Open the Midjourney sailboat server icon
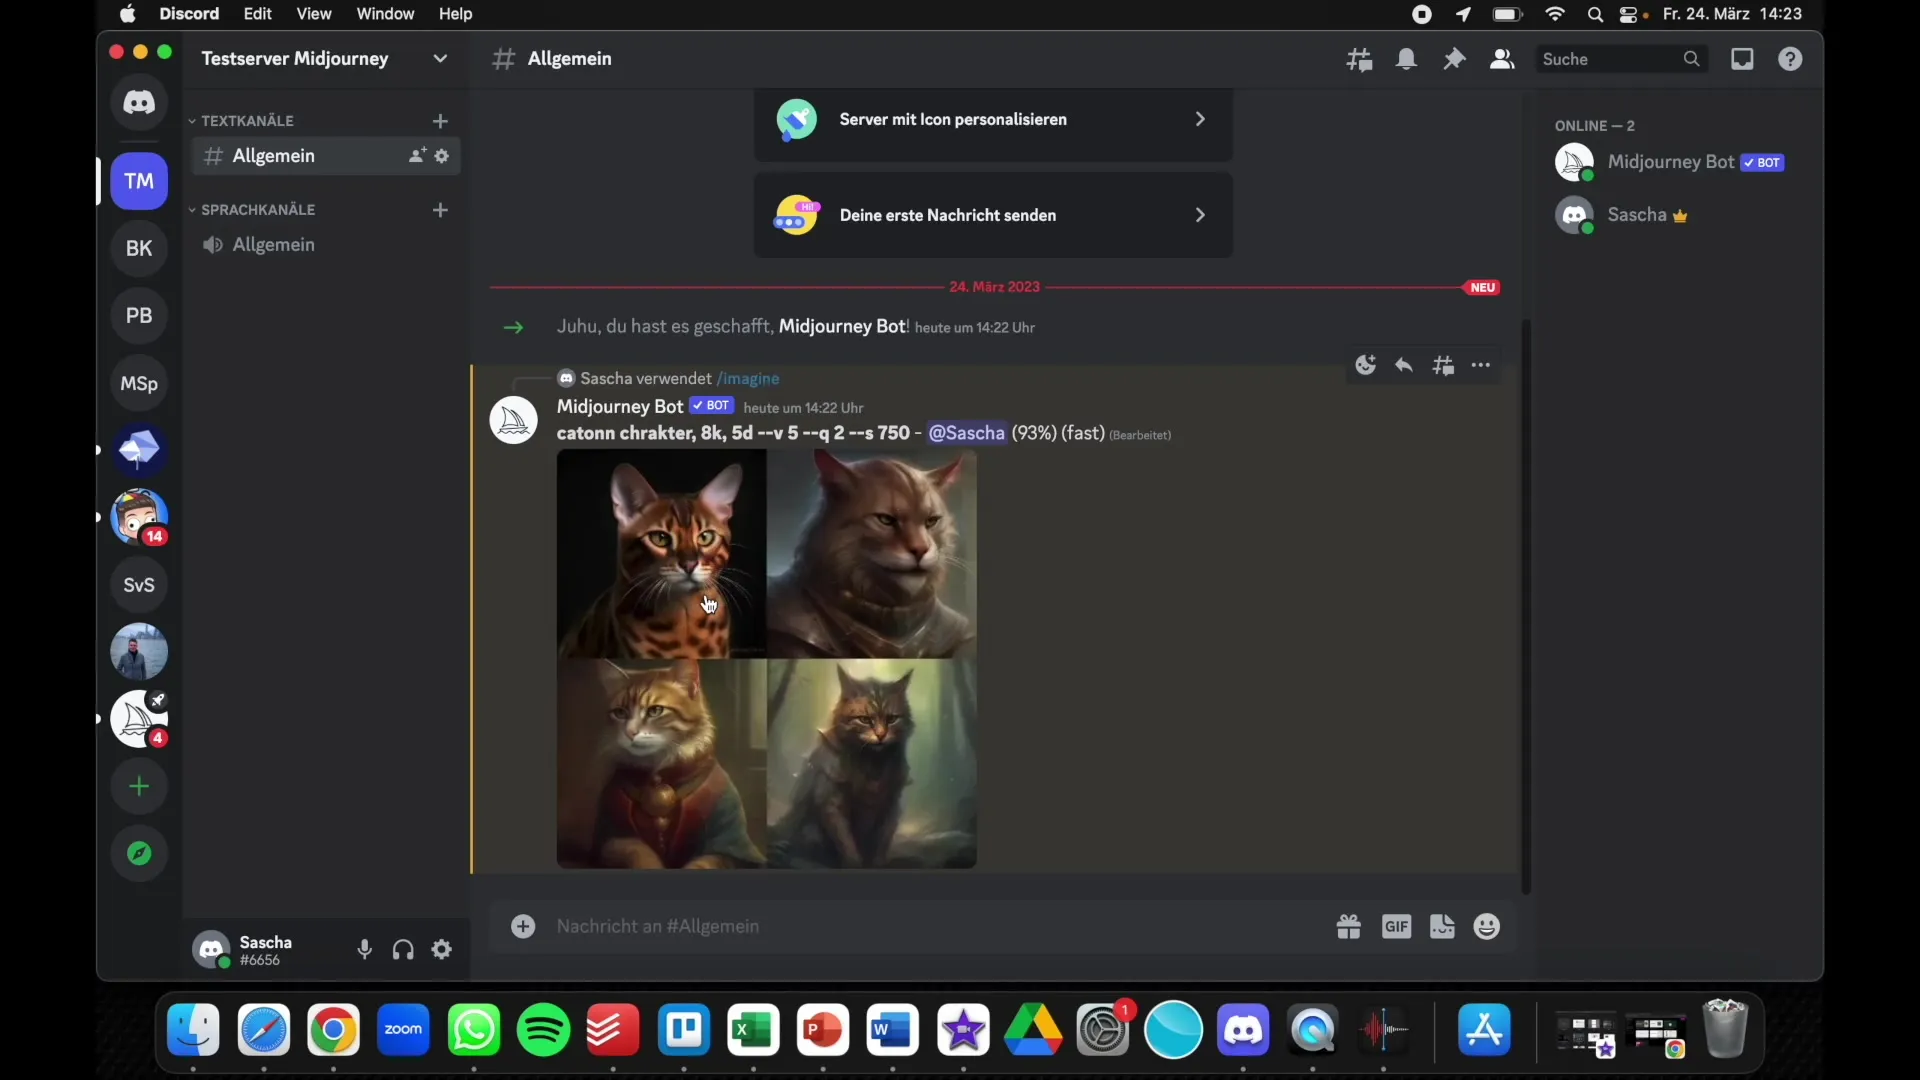The image size is (1920, 1080). pyautogui.click(x=139, y=718)
